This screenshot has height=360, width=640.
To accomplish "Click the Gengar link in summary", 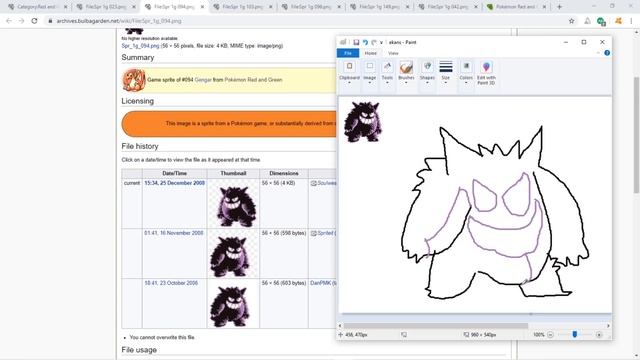I will point(203,80).
